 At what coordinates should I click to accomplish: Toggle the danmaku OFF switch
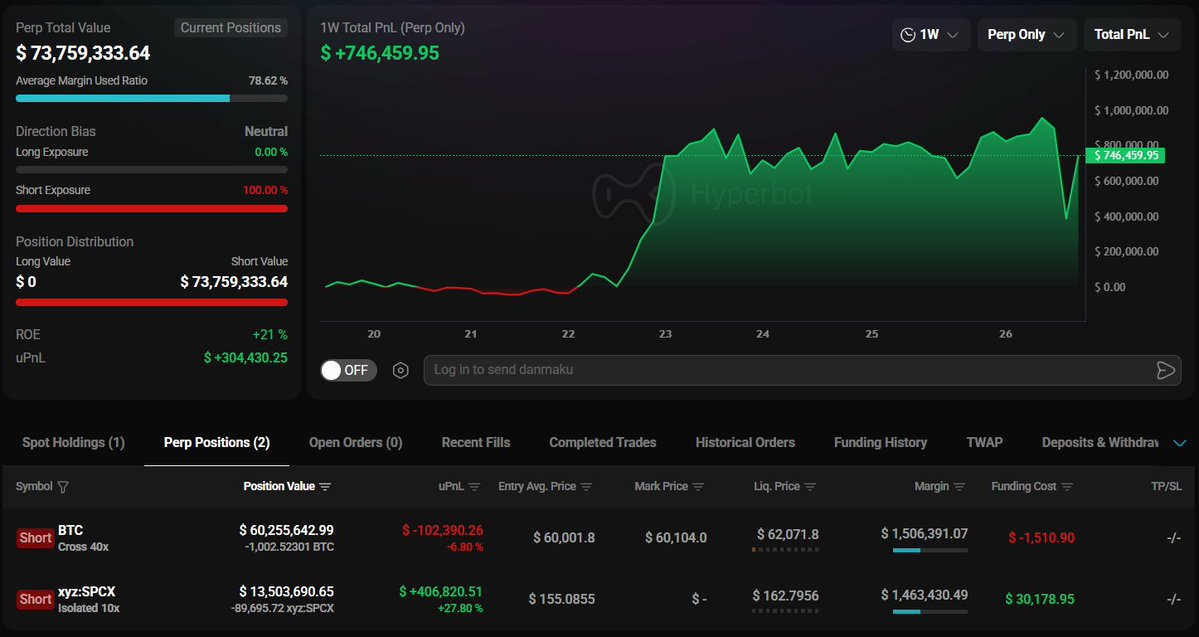coord(348,370)
